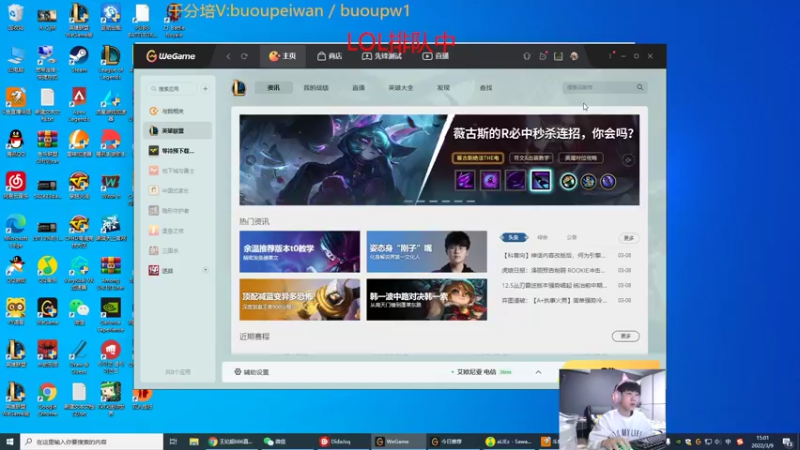Click the fourth highlighted skill icon
The width and height of the screenshot is (800, 450).
click(x=540, y=181)
